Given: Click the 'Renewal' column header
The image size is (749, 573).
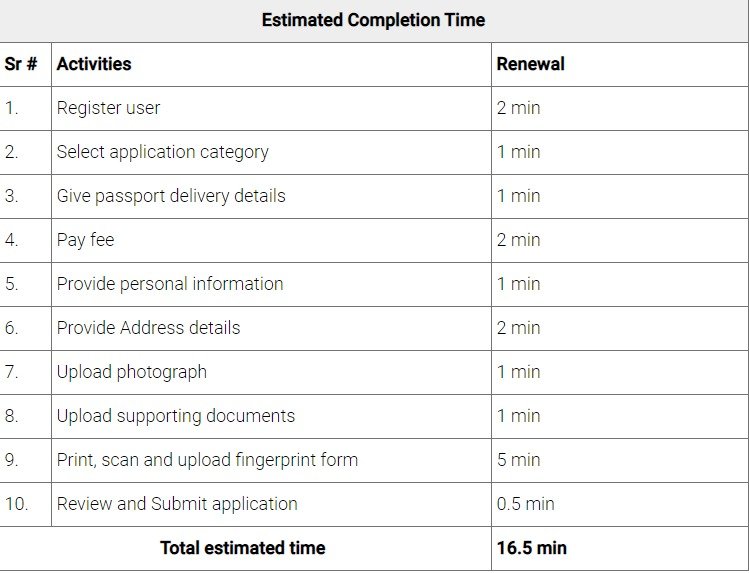Looking at the screenshot, I should (531, 64).
